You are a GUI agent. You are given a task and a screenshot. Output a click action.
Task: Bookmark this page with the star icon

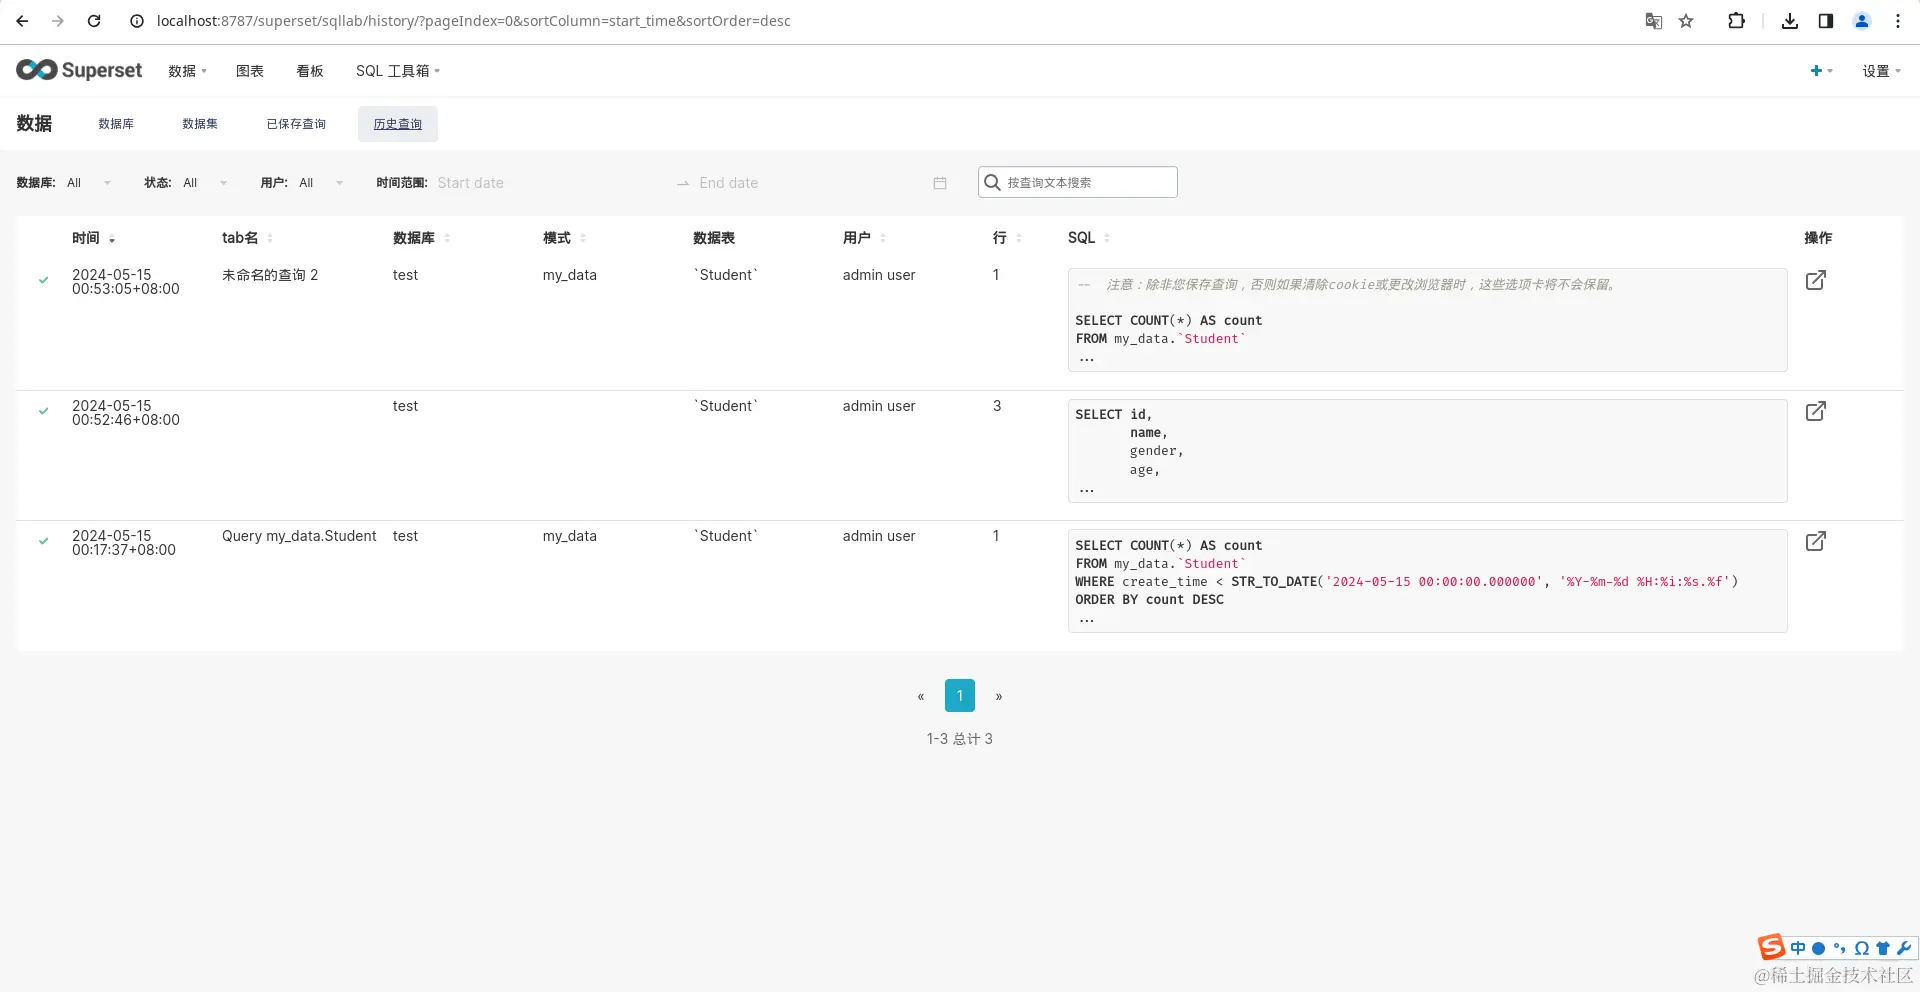1686,21
